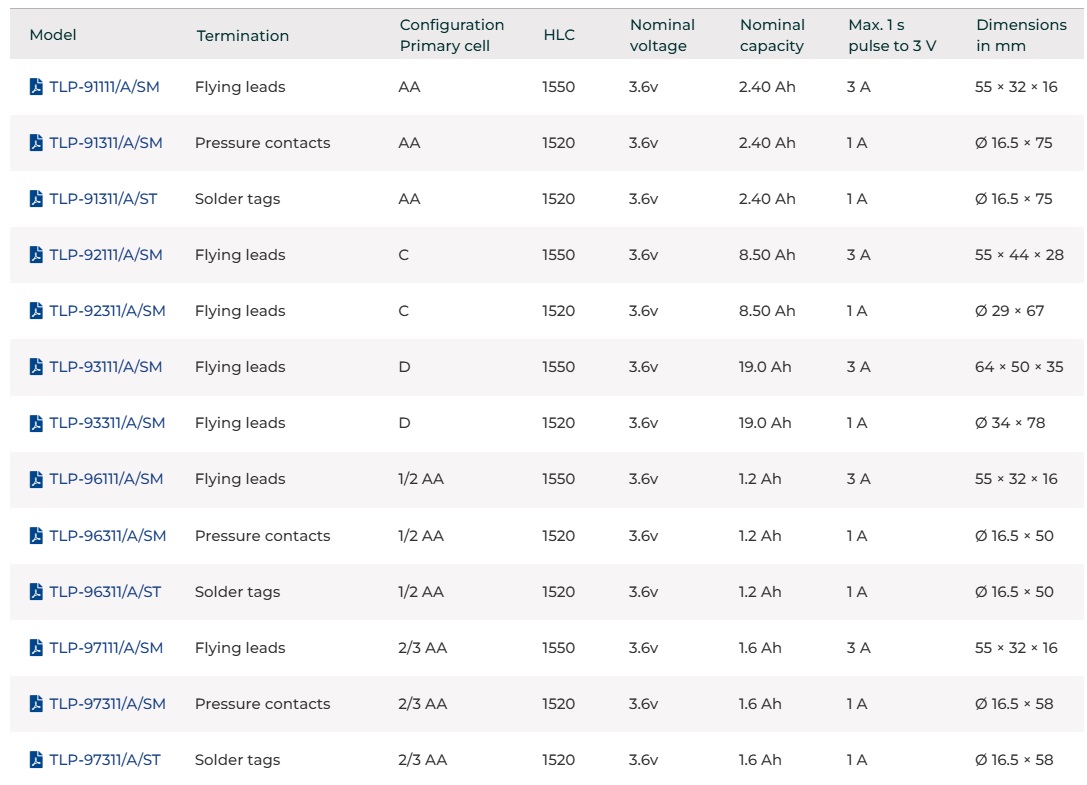
Task: Follow the TLP-96311/A/SM datasheet link
Action: (107, 536)
